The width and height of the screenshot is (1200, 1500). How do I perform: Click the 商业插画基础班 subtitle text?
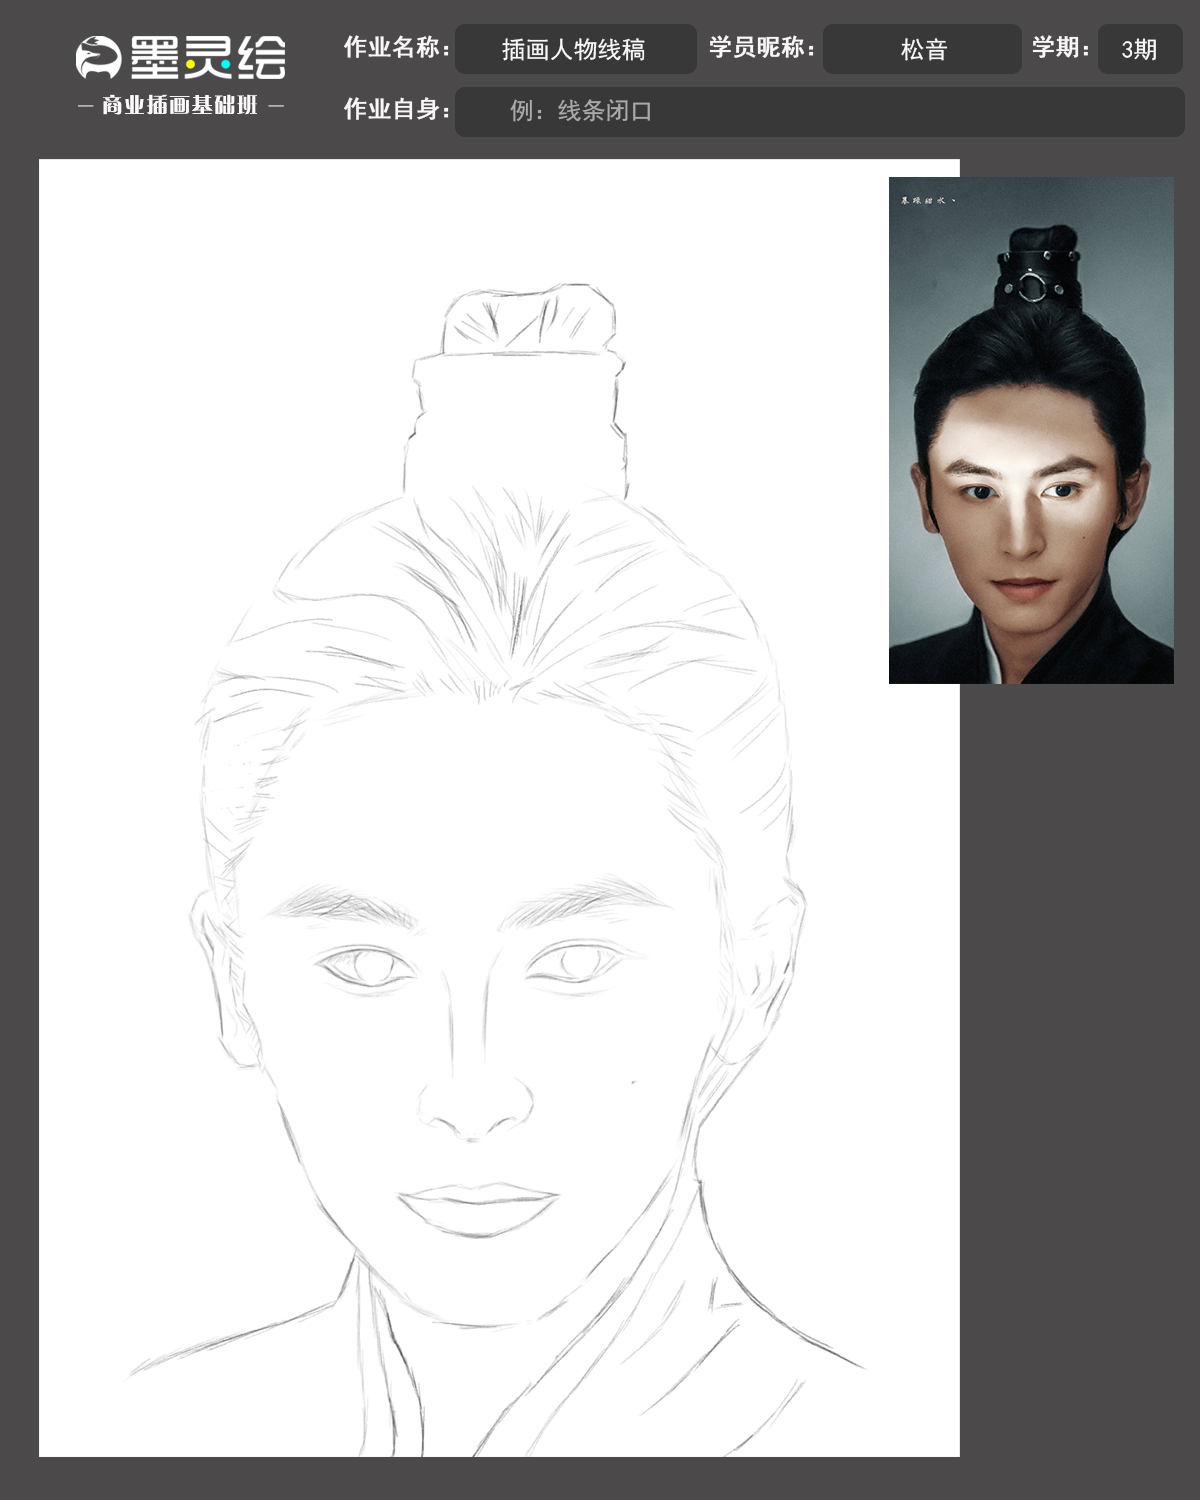tap(180, 105)
